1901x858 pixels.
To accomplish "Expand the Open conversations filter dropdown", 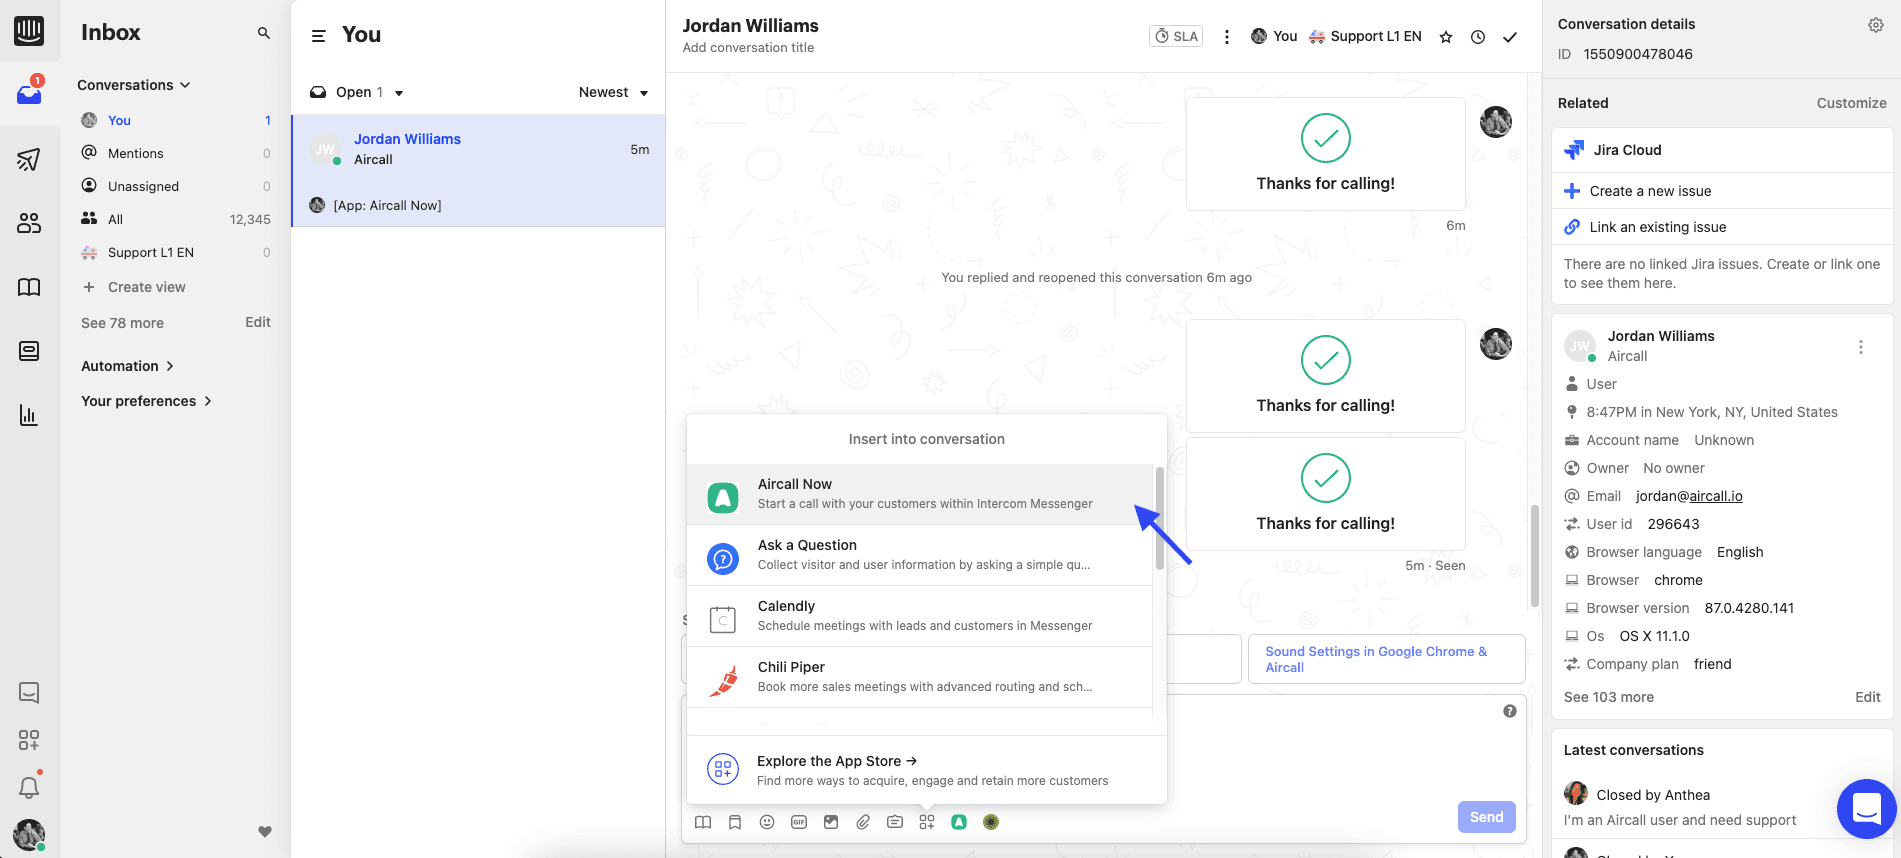I will (357, 92).
